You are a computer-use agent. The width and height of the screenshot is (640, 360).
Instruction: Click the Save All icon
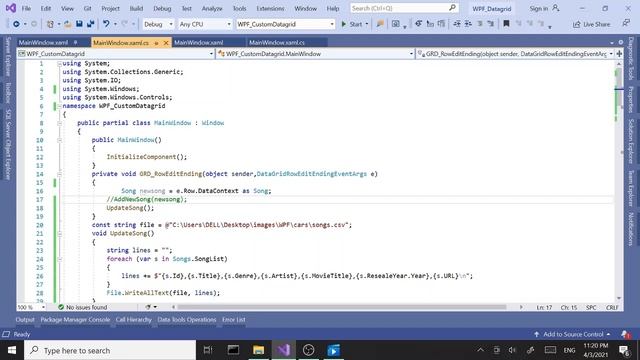(x=90, y=24)
